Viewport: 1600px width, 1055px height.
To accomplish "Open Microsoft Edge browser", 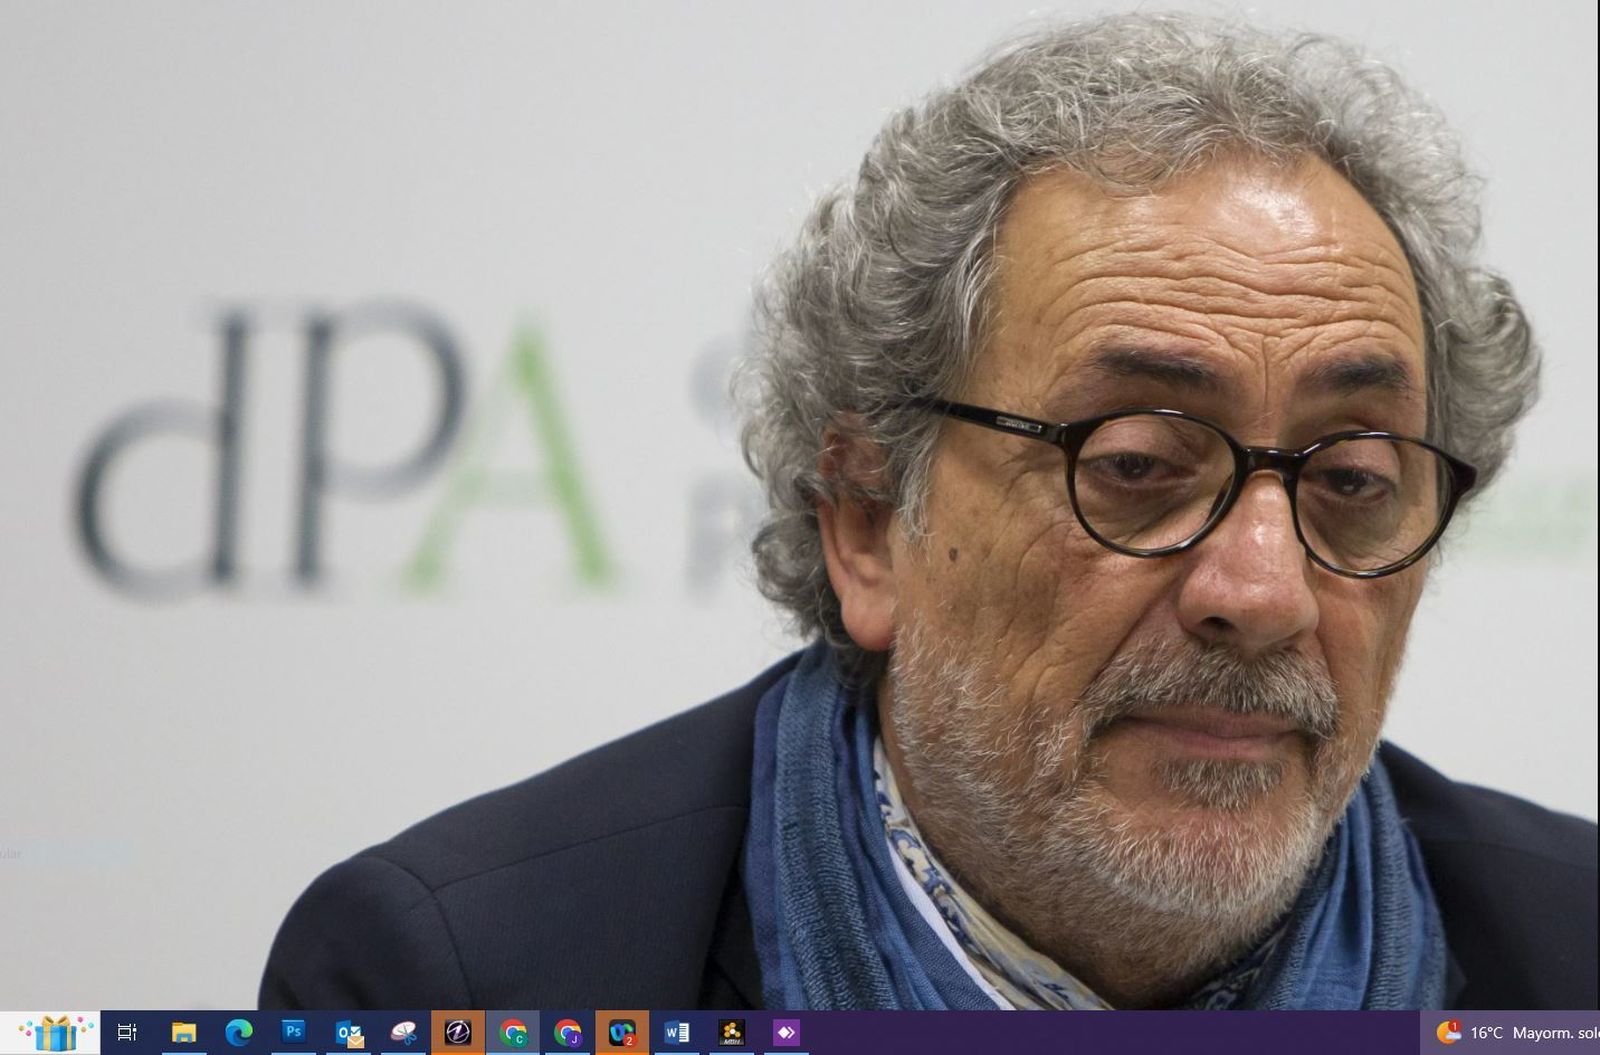I will [x=238, y=1032].
